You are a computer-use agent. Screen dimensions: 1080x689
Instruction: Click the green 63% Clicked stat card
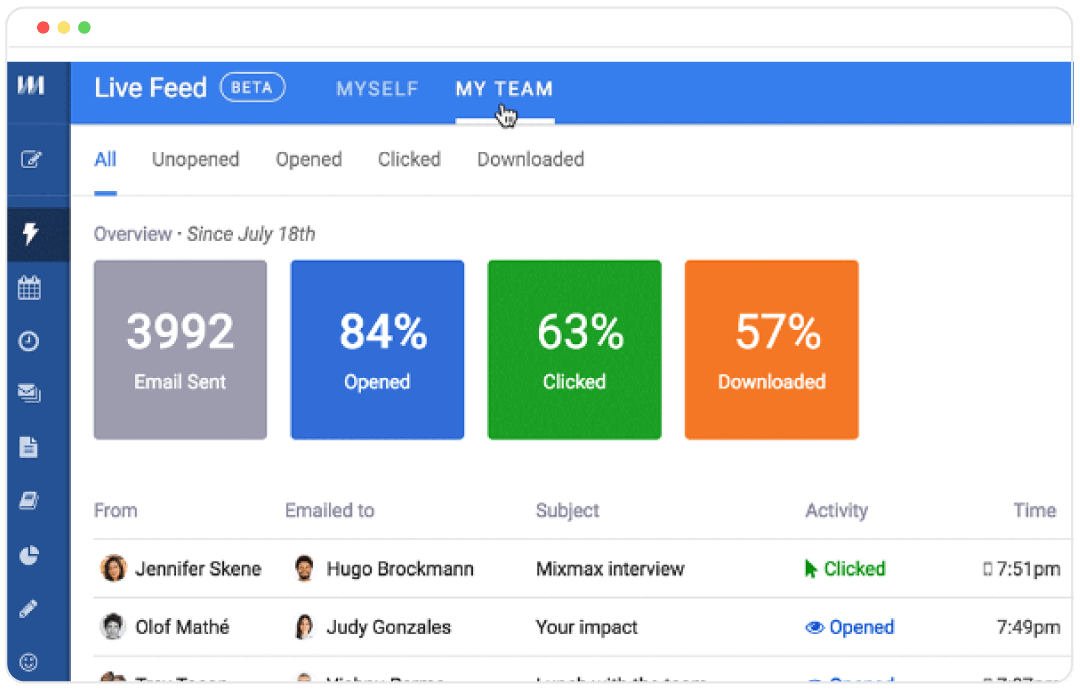pyautogui.click(x=574, y=349)
